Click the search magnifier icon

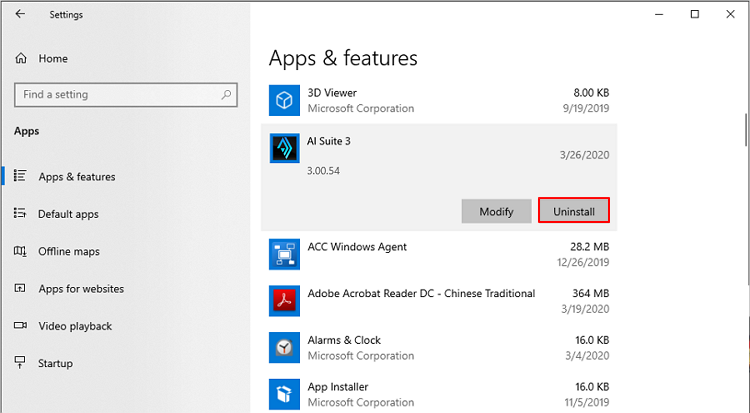pos(226,94)
